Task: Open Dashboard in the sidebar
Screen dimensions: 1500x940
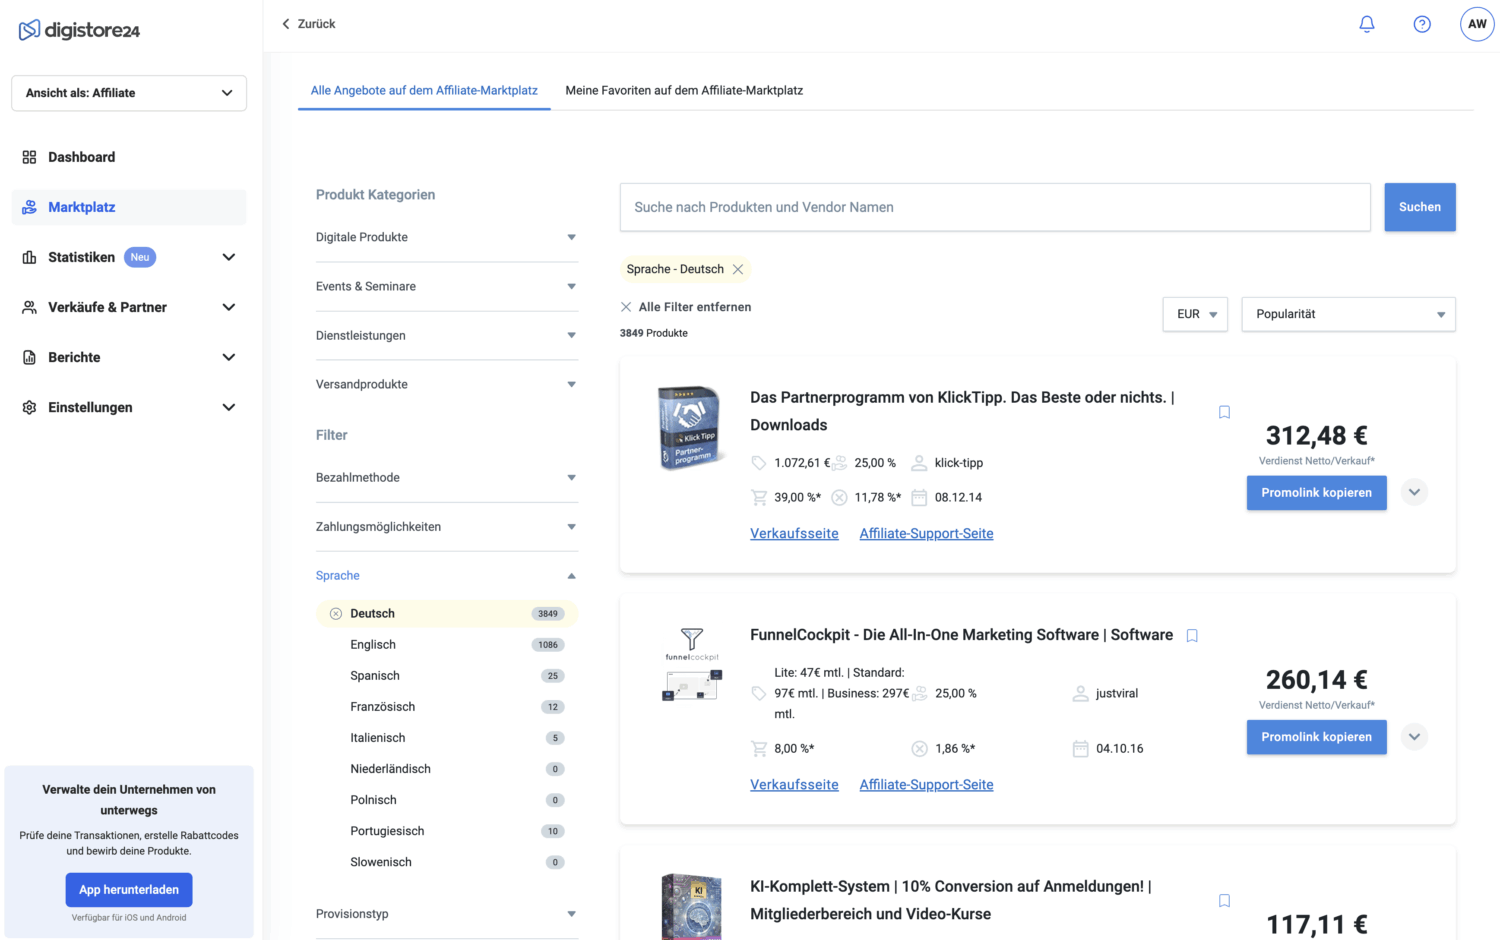Action: 129,157
